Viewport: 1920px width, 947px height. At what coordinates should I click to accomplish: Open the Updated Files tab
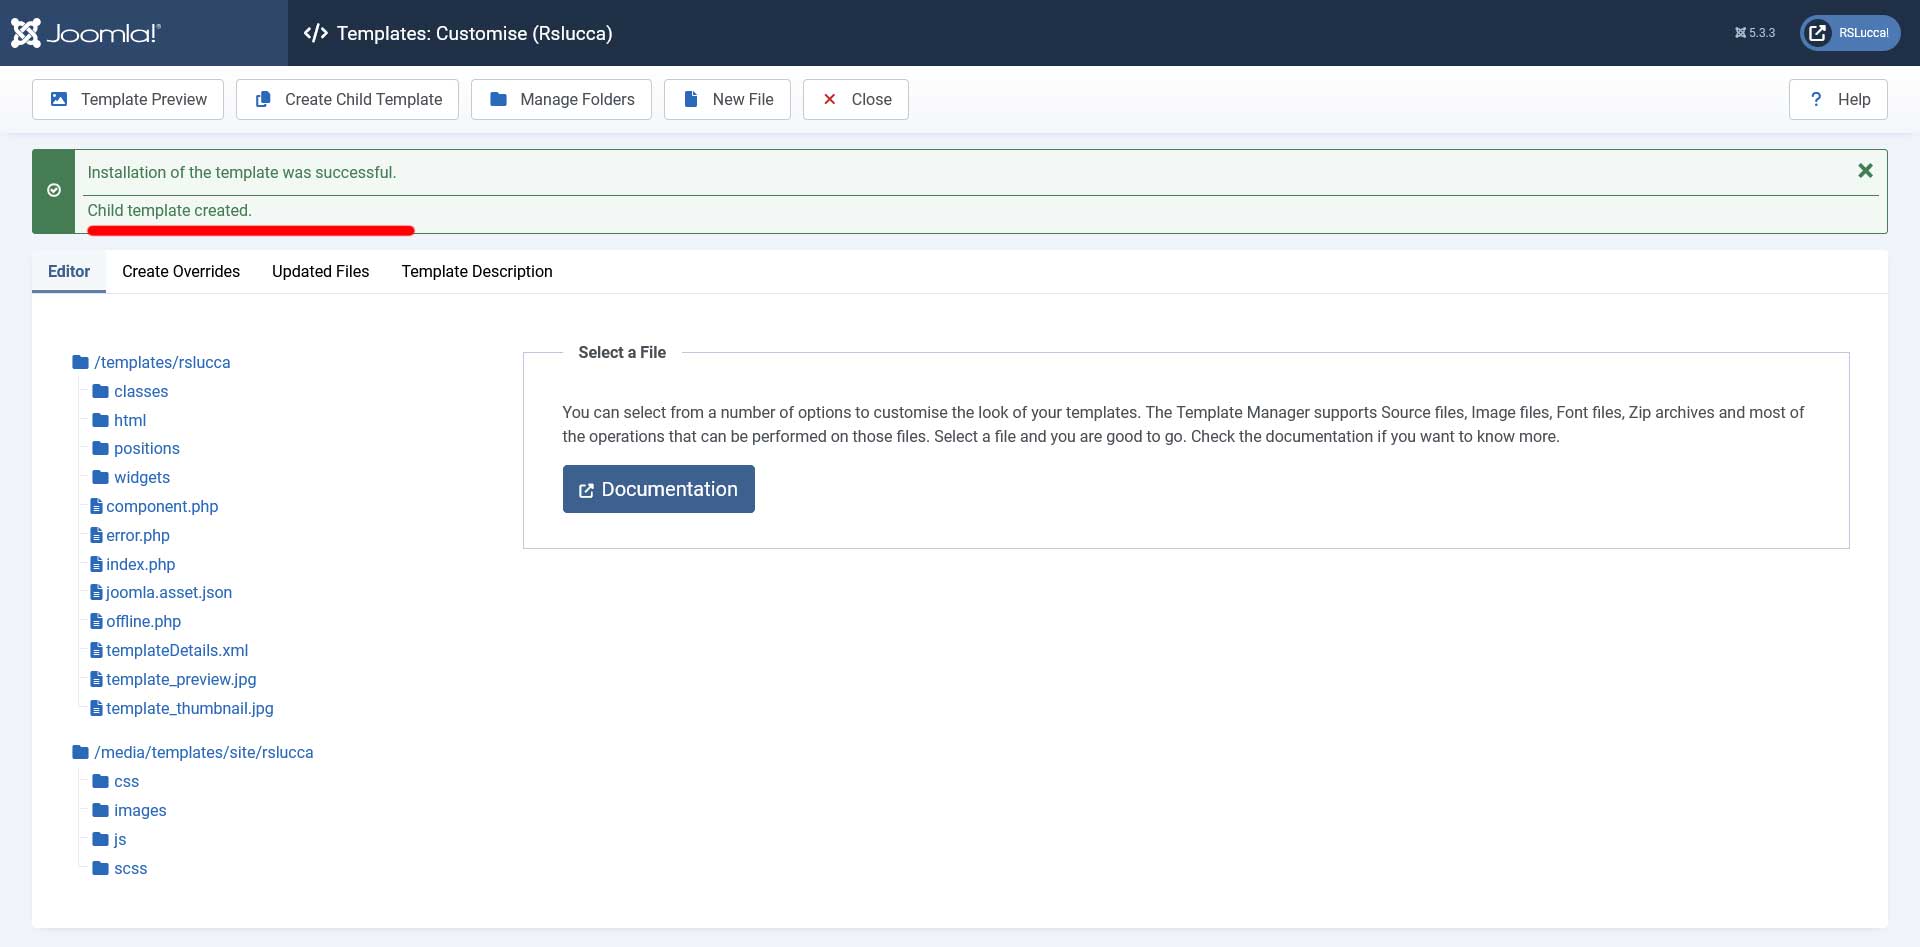[320, 271]
